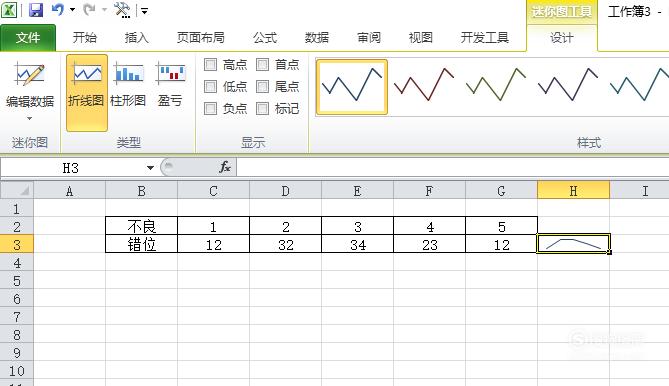This screenshot has height=386, width=669.
Task: Expand the 编辑数据 dropdown arrow
Action: click(29, 119)
